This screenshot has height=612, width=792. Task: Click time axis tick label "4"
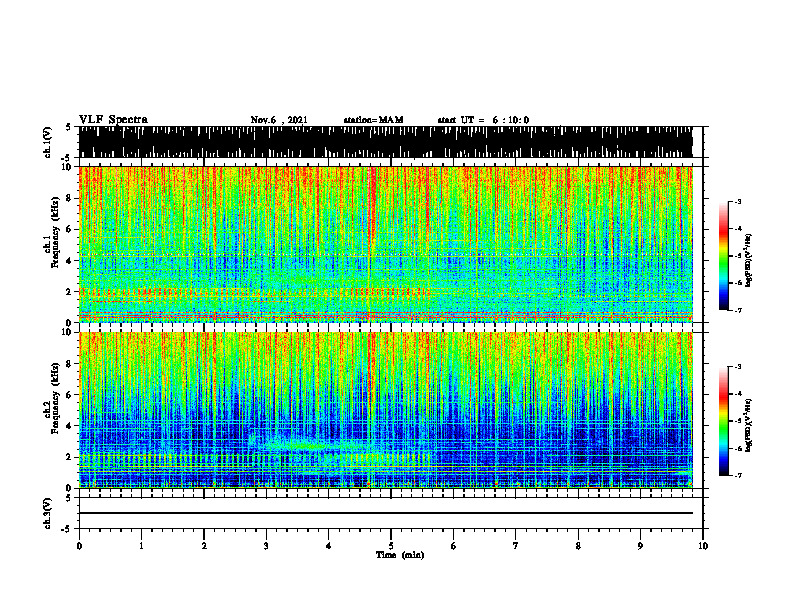329,546
